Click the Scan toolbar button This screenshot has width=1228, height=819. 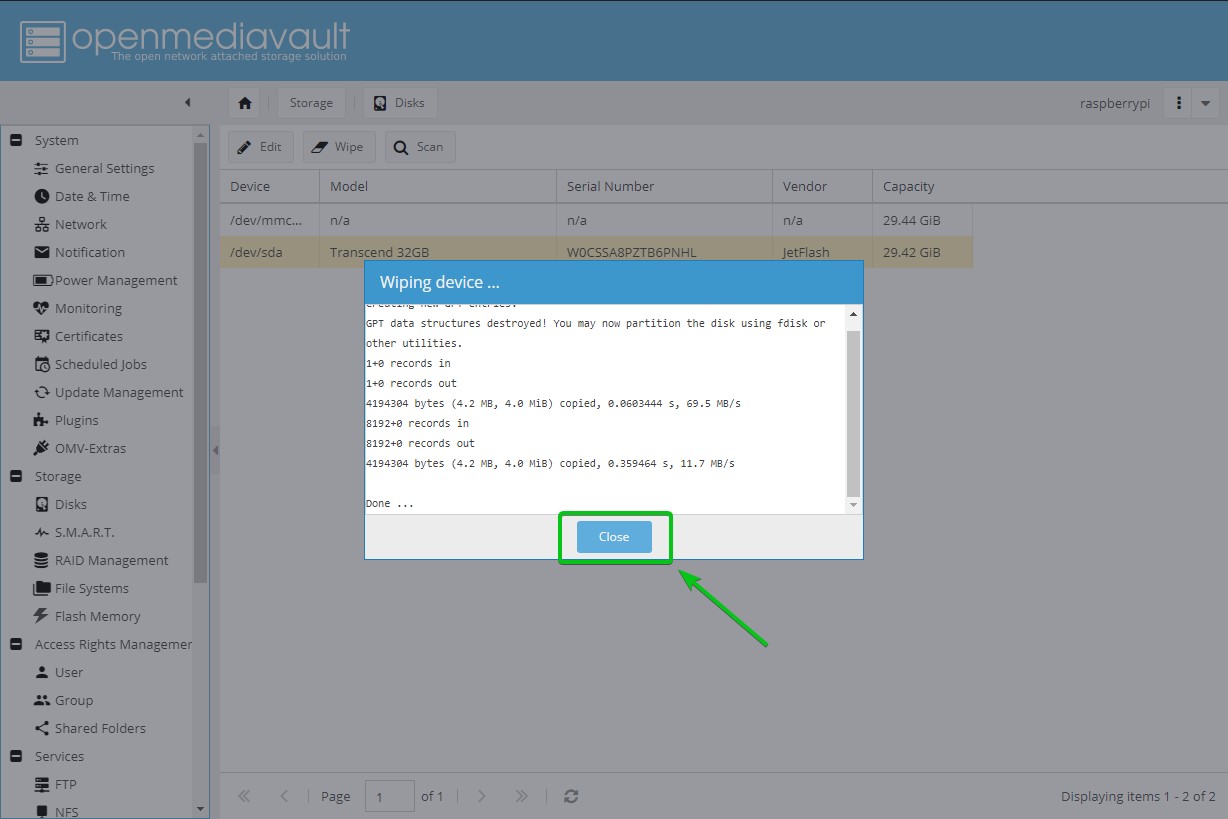click(420, 147)
